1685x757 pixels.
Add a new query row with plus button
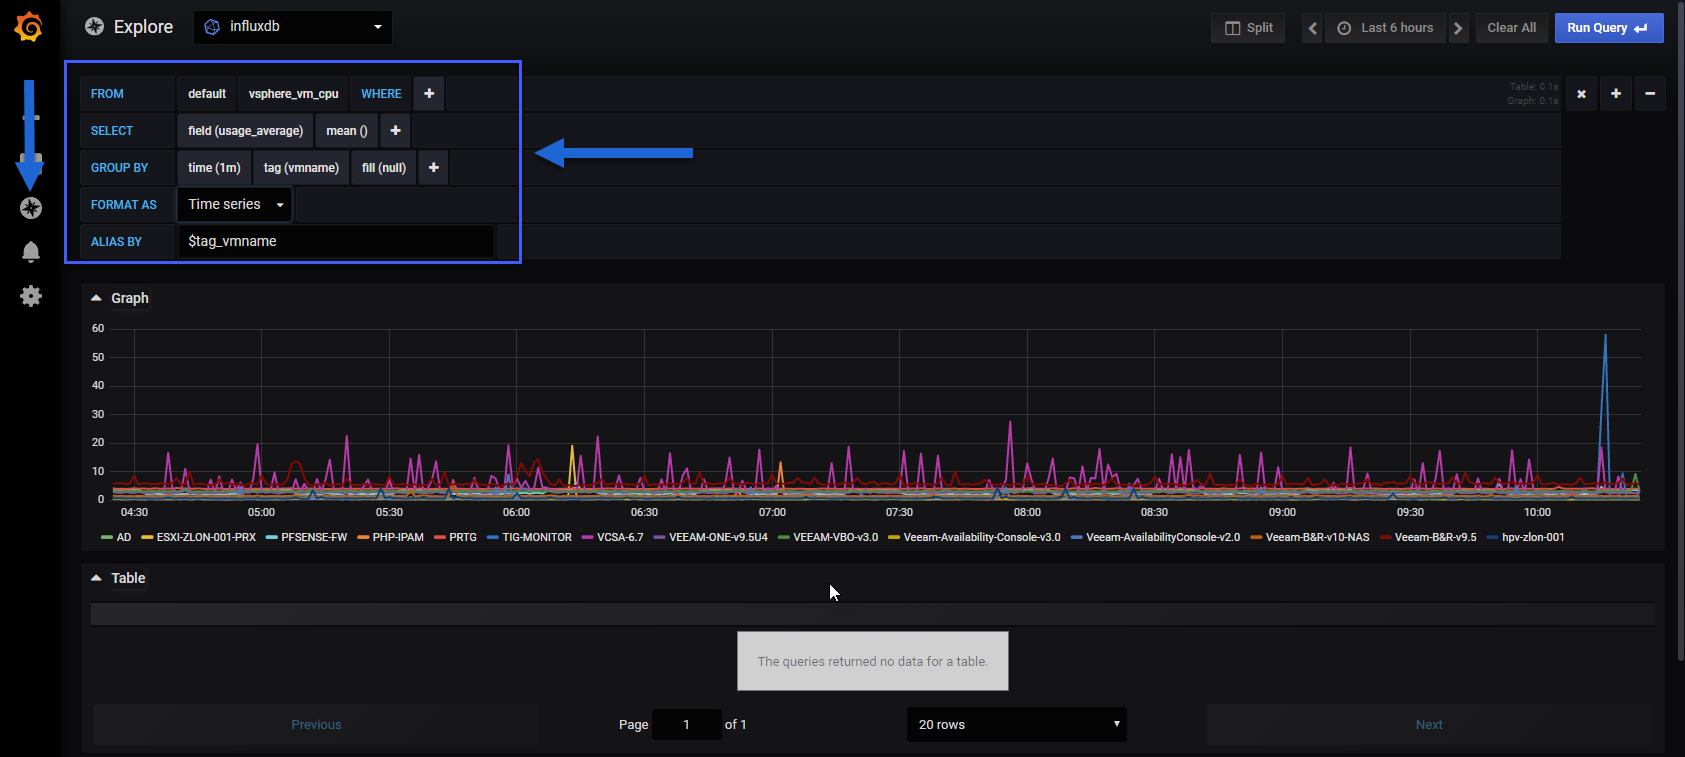point(1616,94)
